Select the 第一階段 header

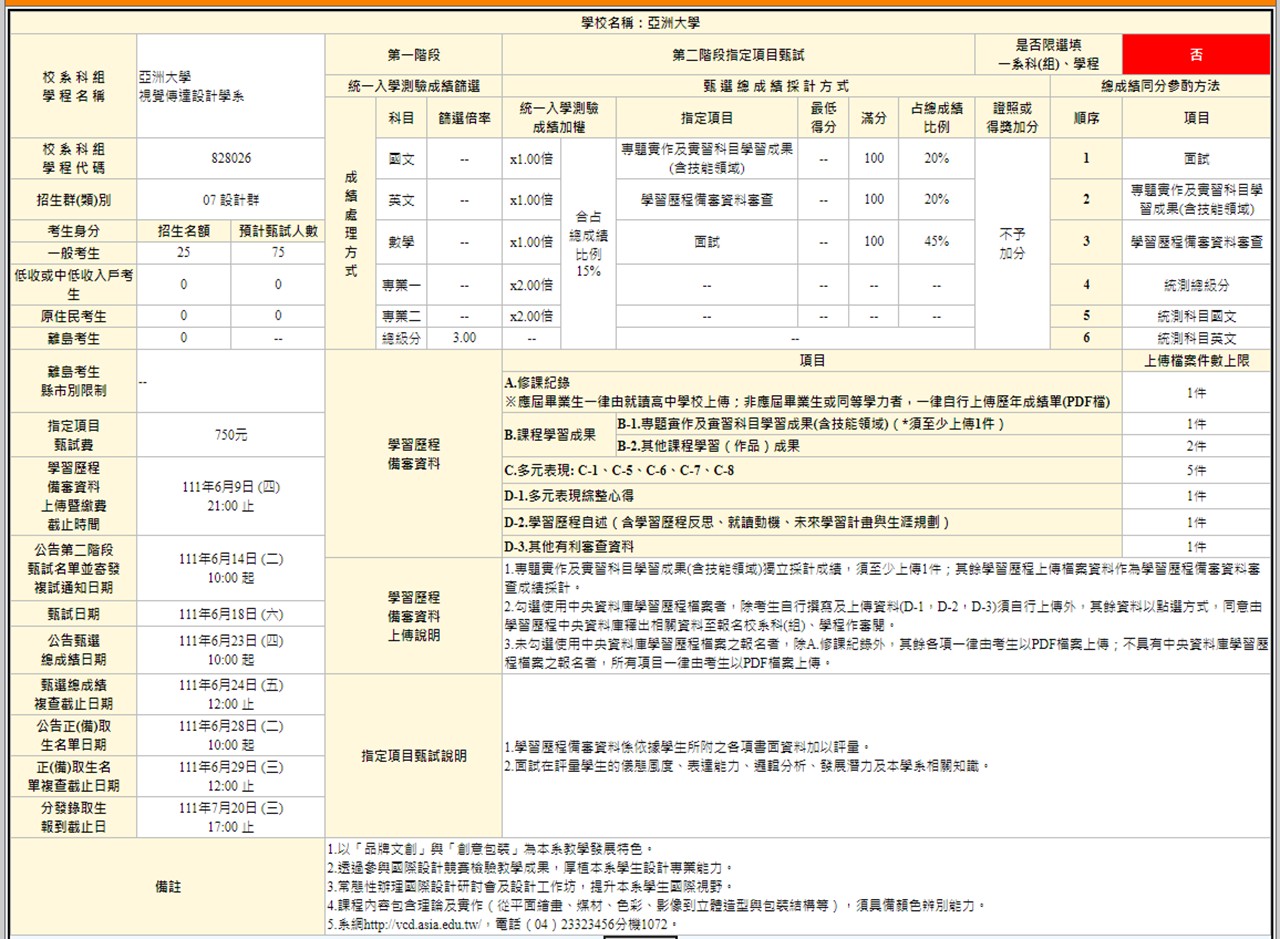[414, 55]
